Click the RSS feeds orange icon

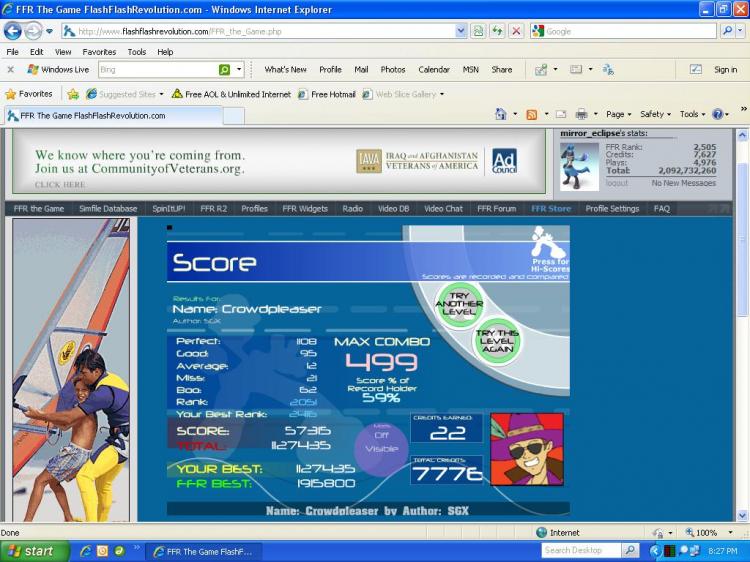(x=531, y=114)
